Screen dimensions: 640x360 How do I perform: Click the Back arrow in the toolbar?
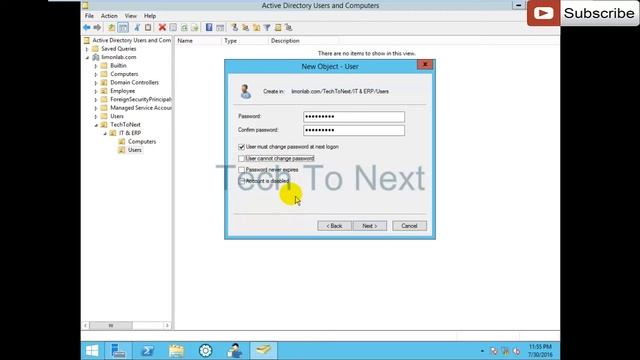click(87, 27)
